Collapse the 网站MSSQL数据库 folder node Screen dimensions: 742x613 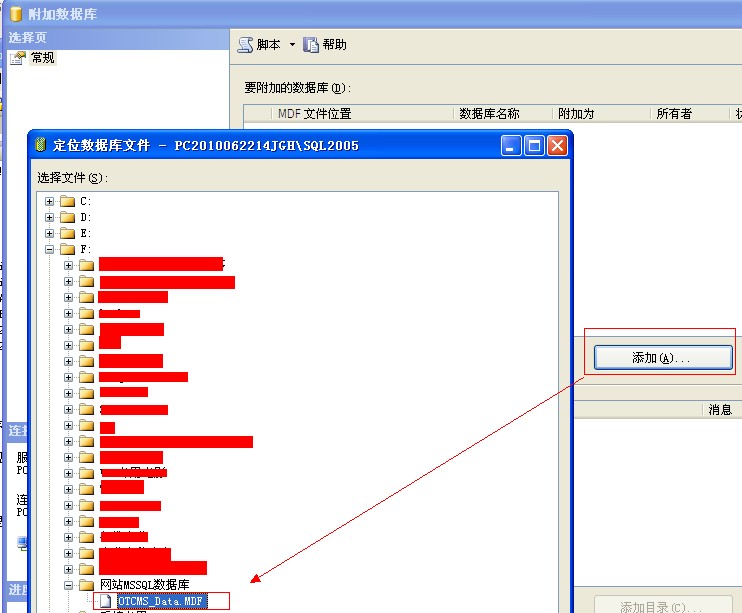tap(69, 585)
